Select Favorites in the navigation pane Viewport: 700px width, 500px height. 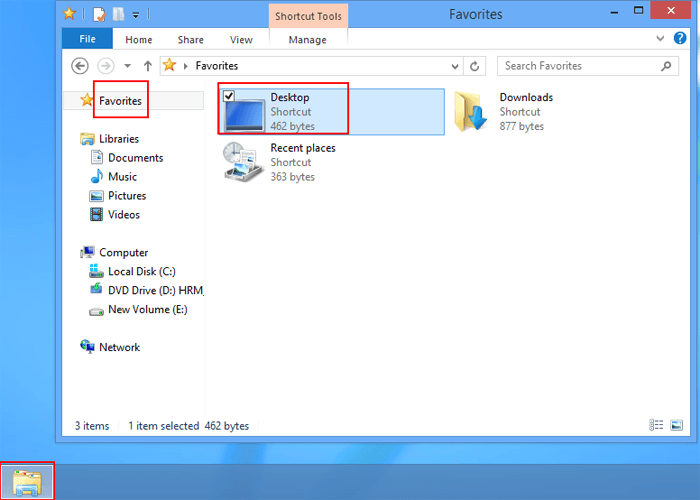point(120,101)
